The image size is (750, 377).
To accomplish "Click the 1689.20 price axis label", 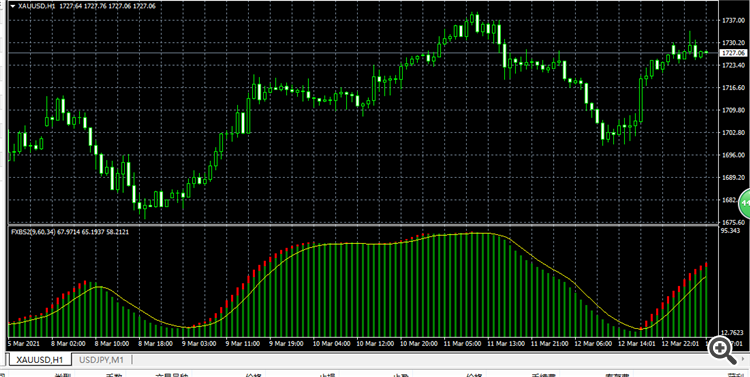I will 733,177.
